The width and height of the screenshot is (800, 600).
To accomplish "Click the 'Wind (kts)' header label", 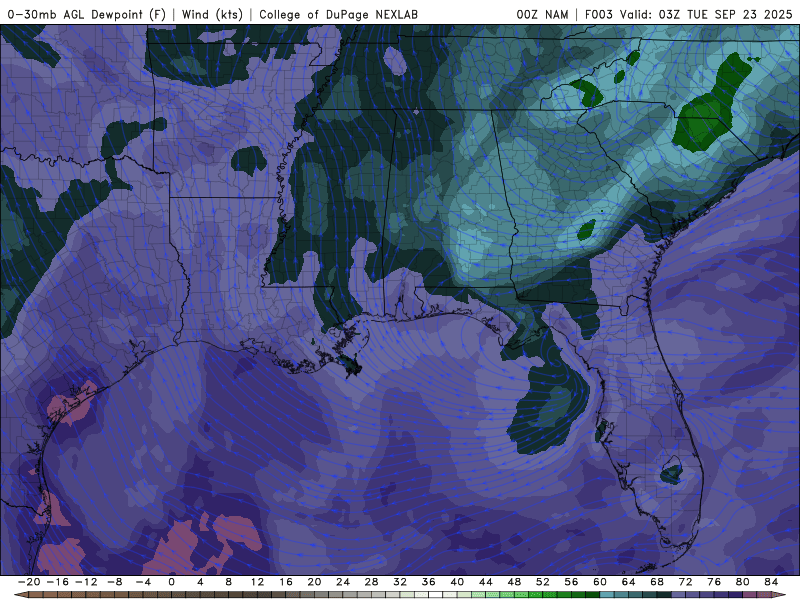I will point(212,14).
